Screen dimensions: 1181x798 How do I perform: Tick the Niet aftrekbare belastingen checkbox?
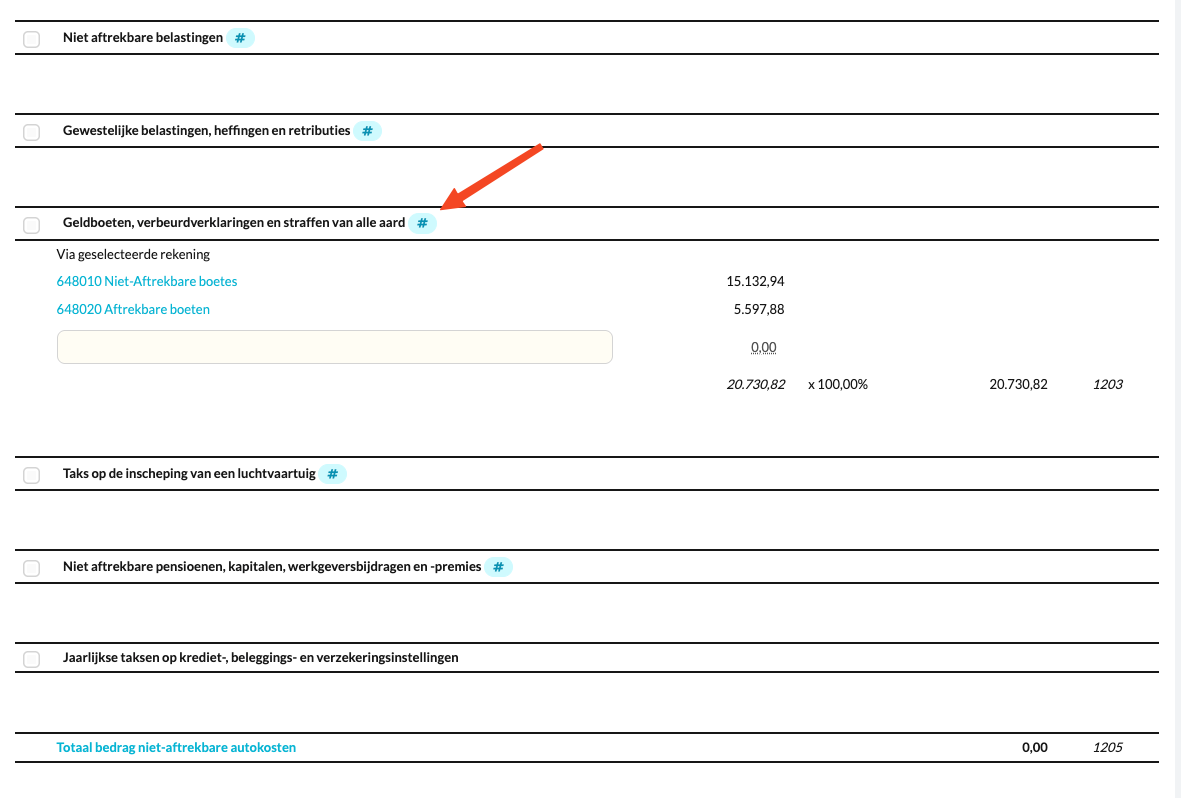click(32, 39)
